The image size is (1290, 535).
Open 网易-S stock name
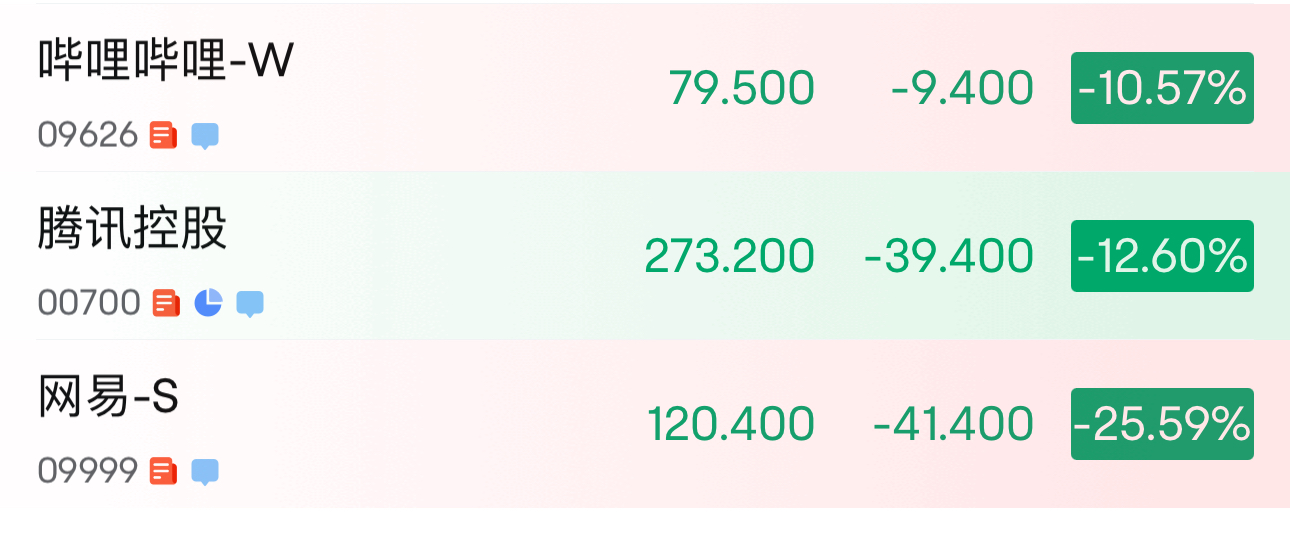point(108,397)
